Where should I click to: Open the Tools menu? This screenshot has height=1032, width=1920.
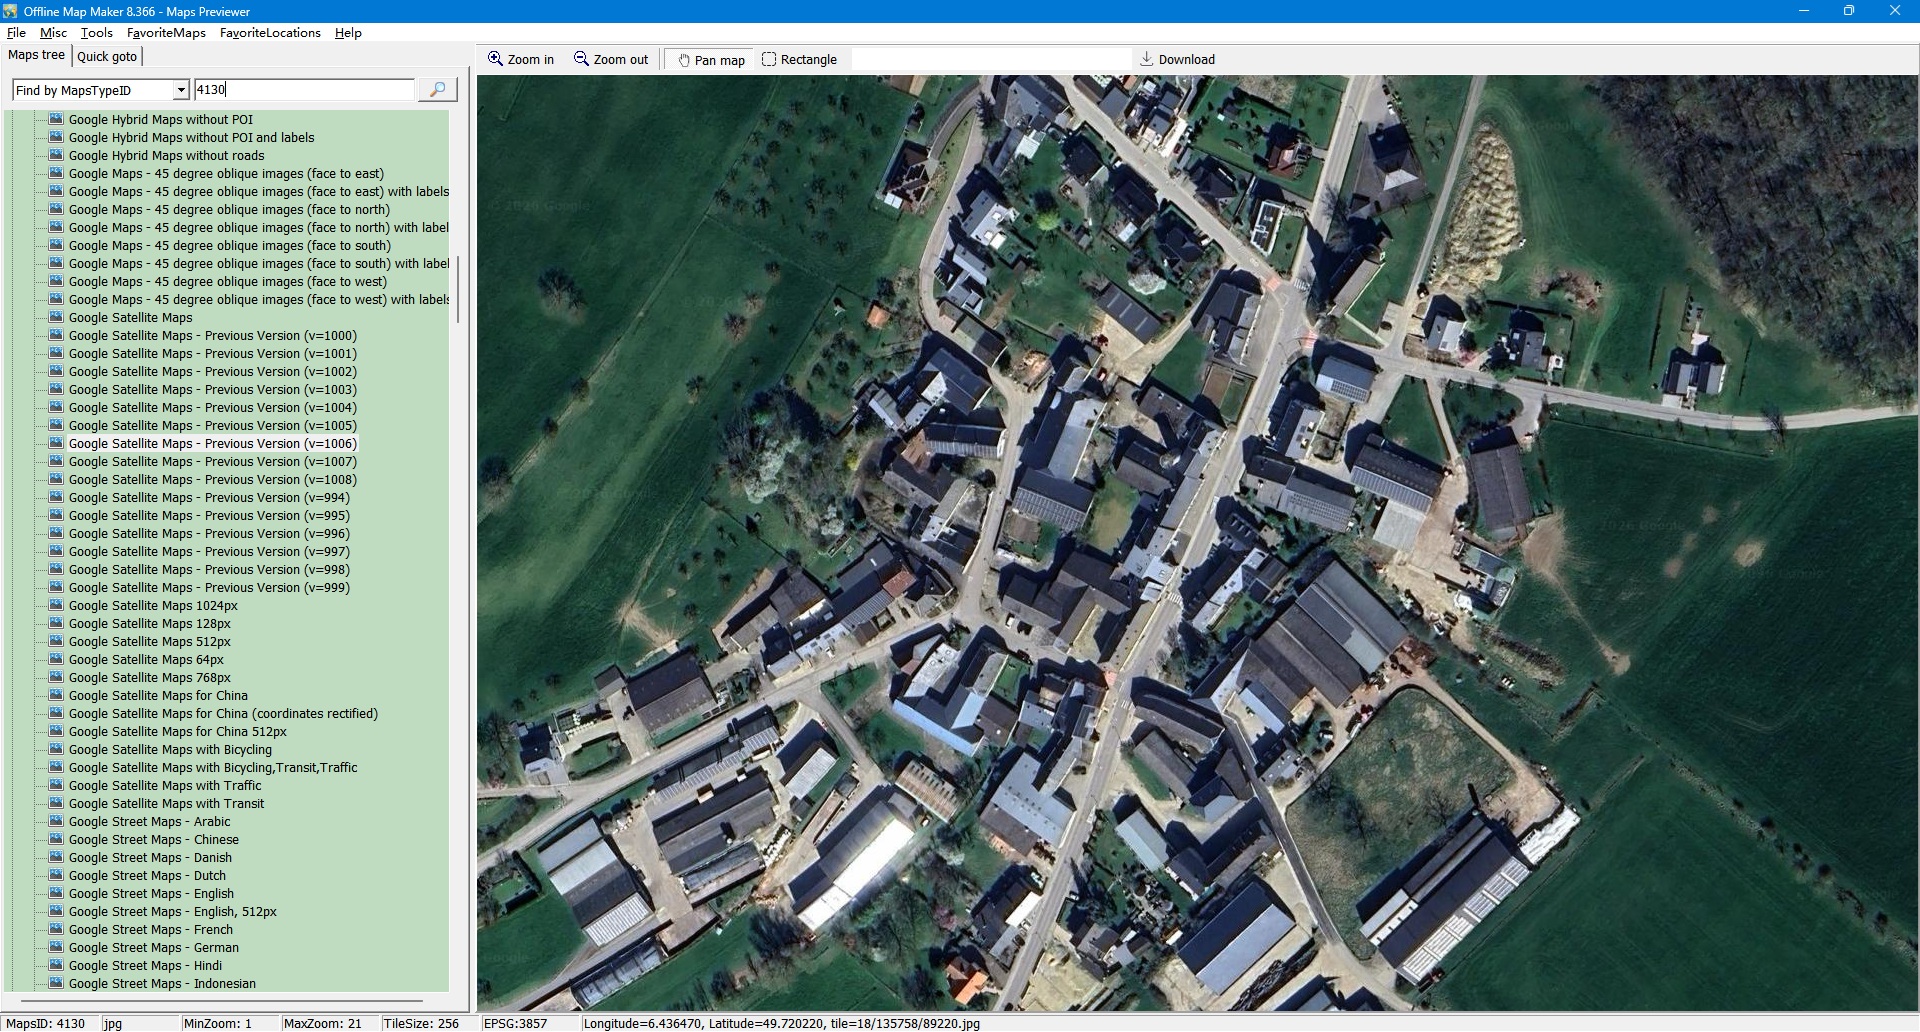click(96, 33)
